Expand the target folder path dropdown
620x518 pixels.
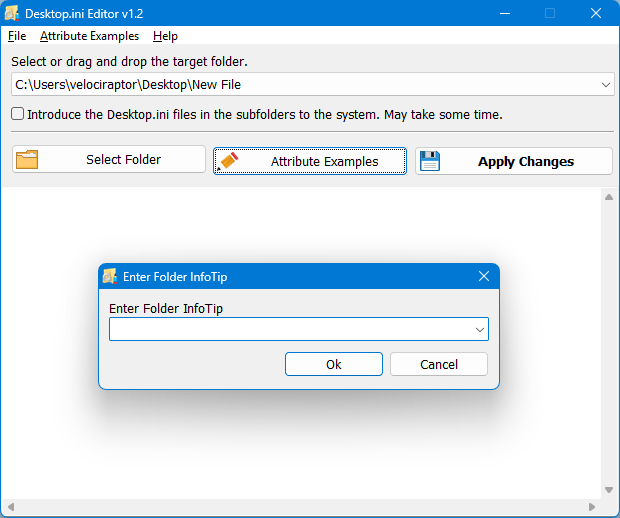[606, 86]
